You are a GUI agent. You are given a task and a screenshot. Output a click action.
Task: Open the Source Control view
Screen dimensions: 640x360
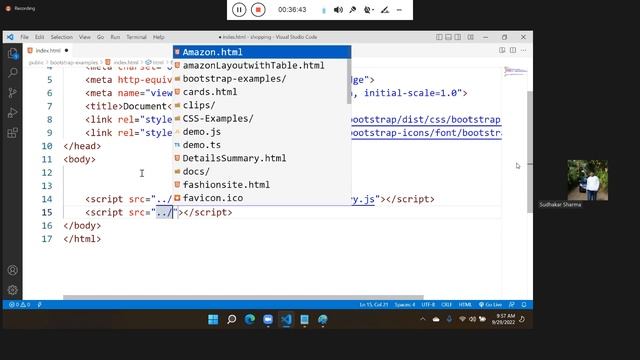13,93
